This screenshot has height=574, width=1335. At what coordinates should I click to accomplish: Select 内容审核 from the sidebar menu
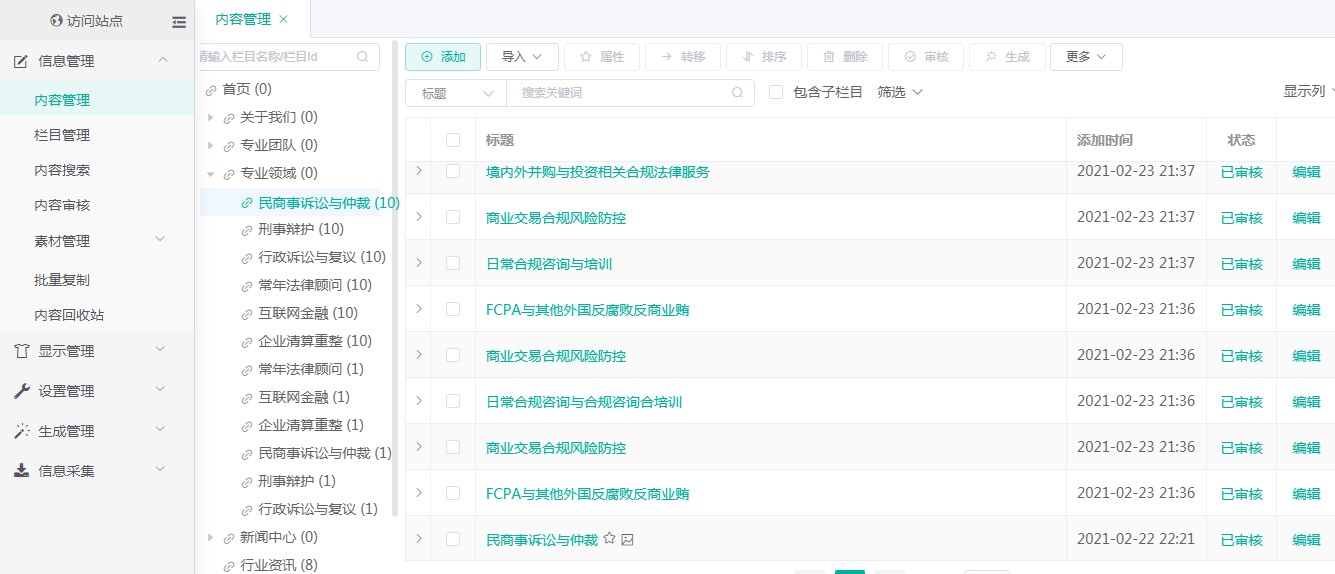pyautogui.click(x=62, y=205)
